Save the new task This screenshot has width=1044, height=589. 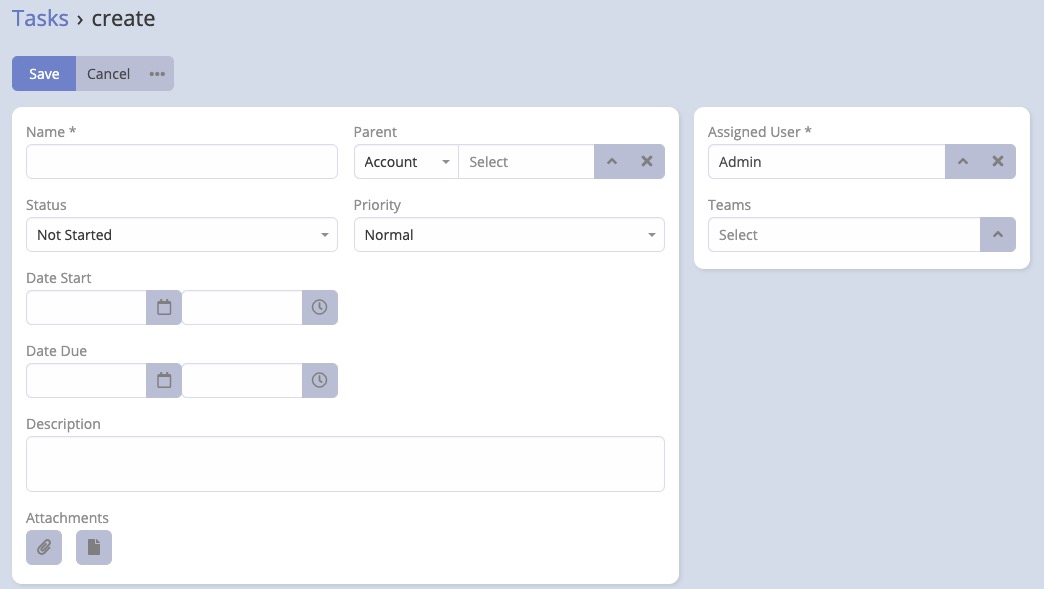(x=43, y=73)
